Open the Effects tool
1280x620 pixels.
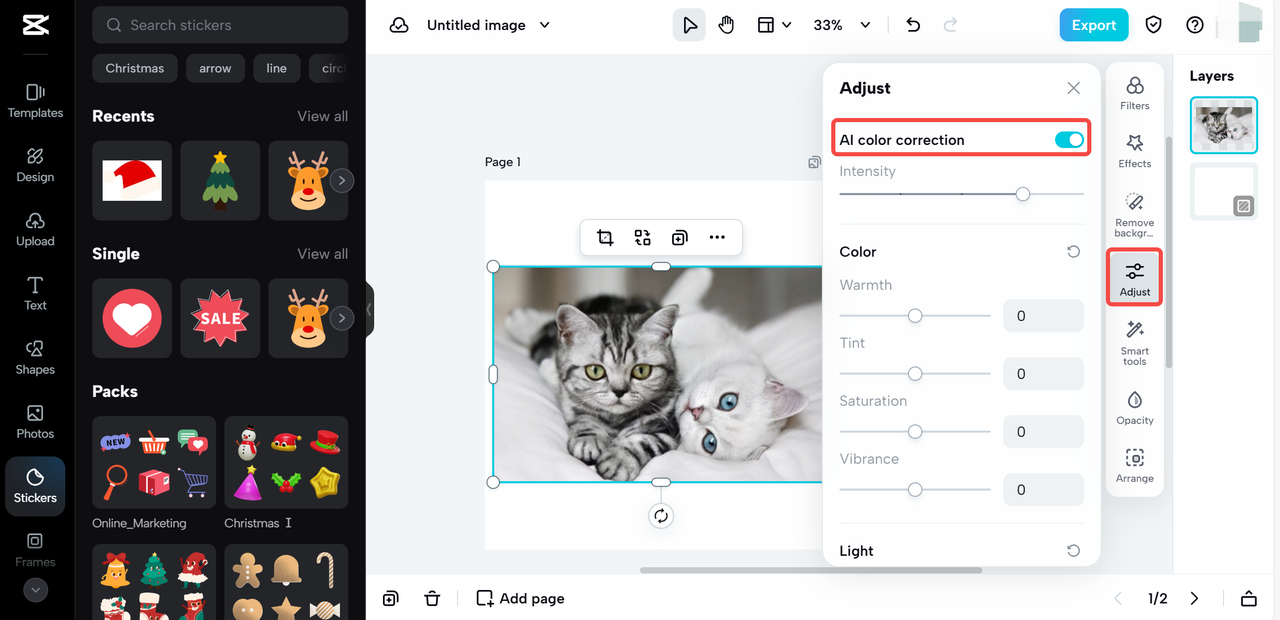1135,151
